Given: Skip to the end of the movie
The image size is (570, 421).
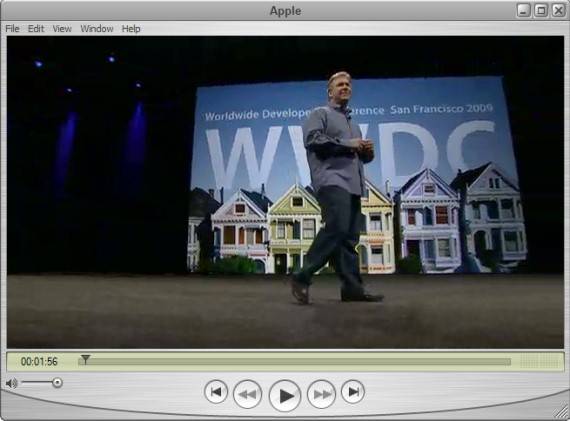Looking at the screenshot, I should coord(353,392).
